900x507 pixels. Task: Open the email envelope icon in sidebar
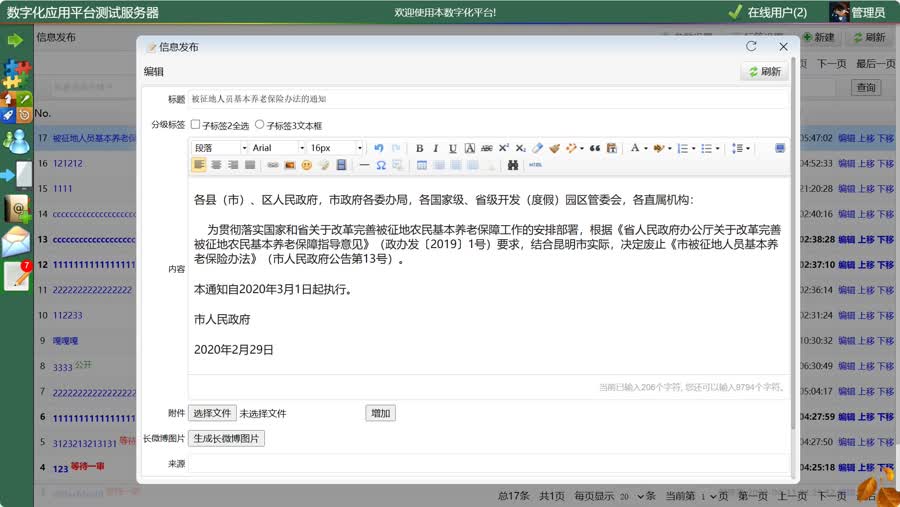16,242
